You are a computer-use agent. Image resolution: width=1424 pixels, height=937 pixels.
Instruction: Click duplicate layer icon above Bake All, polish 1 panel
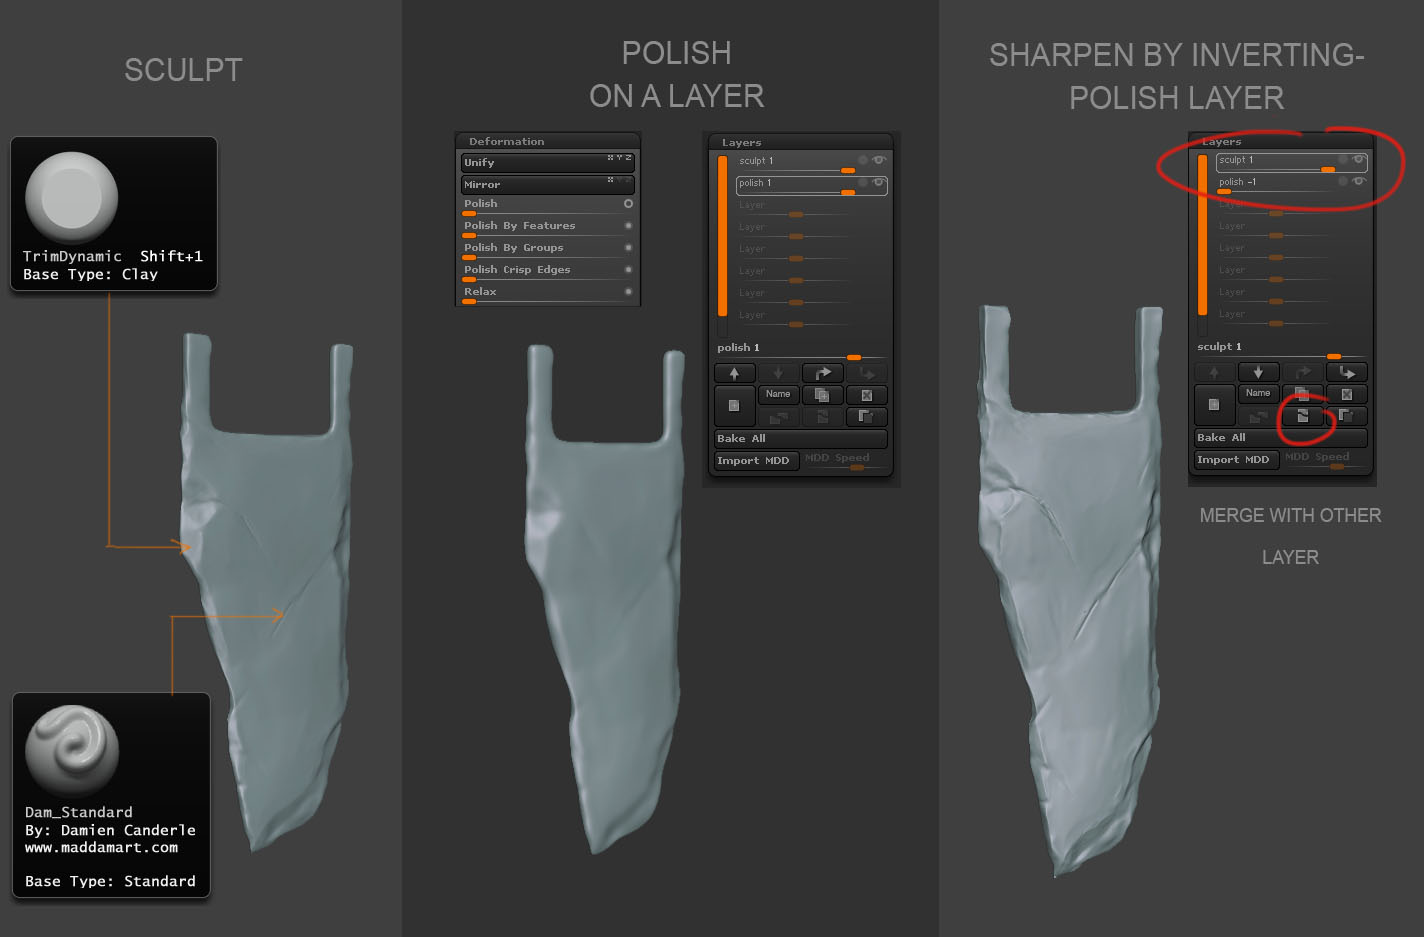coord(822,395)
